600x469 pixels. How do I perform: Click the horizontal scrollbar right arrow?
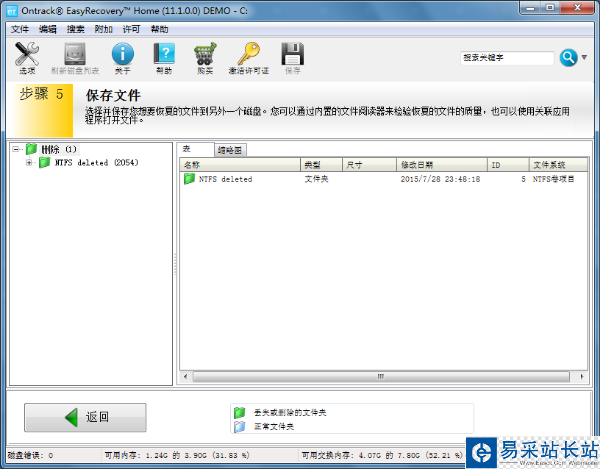(x=582, y=376)
